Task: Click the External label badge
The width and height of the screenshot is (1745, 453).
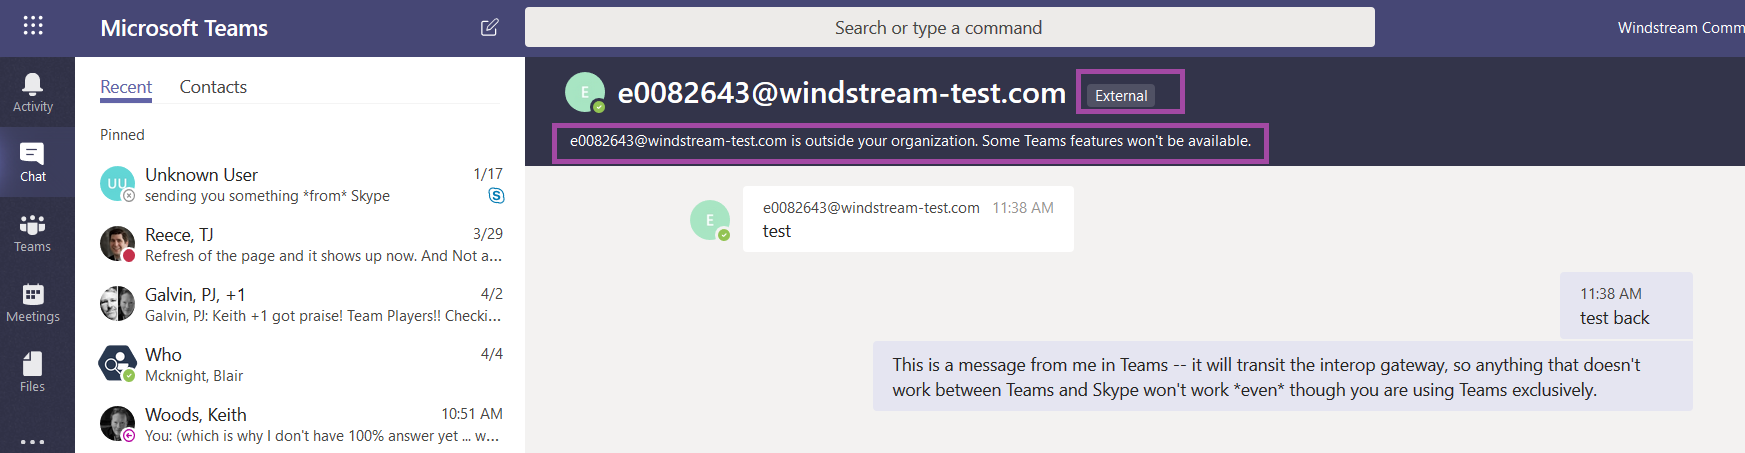Action: point(1121,95)
